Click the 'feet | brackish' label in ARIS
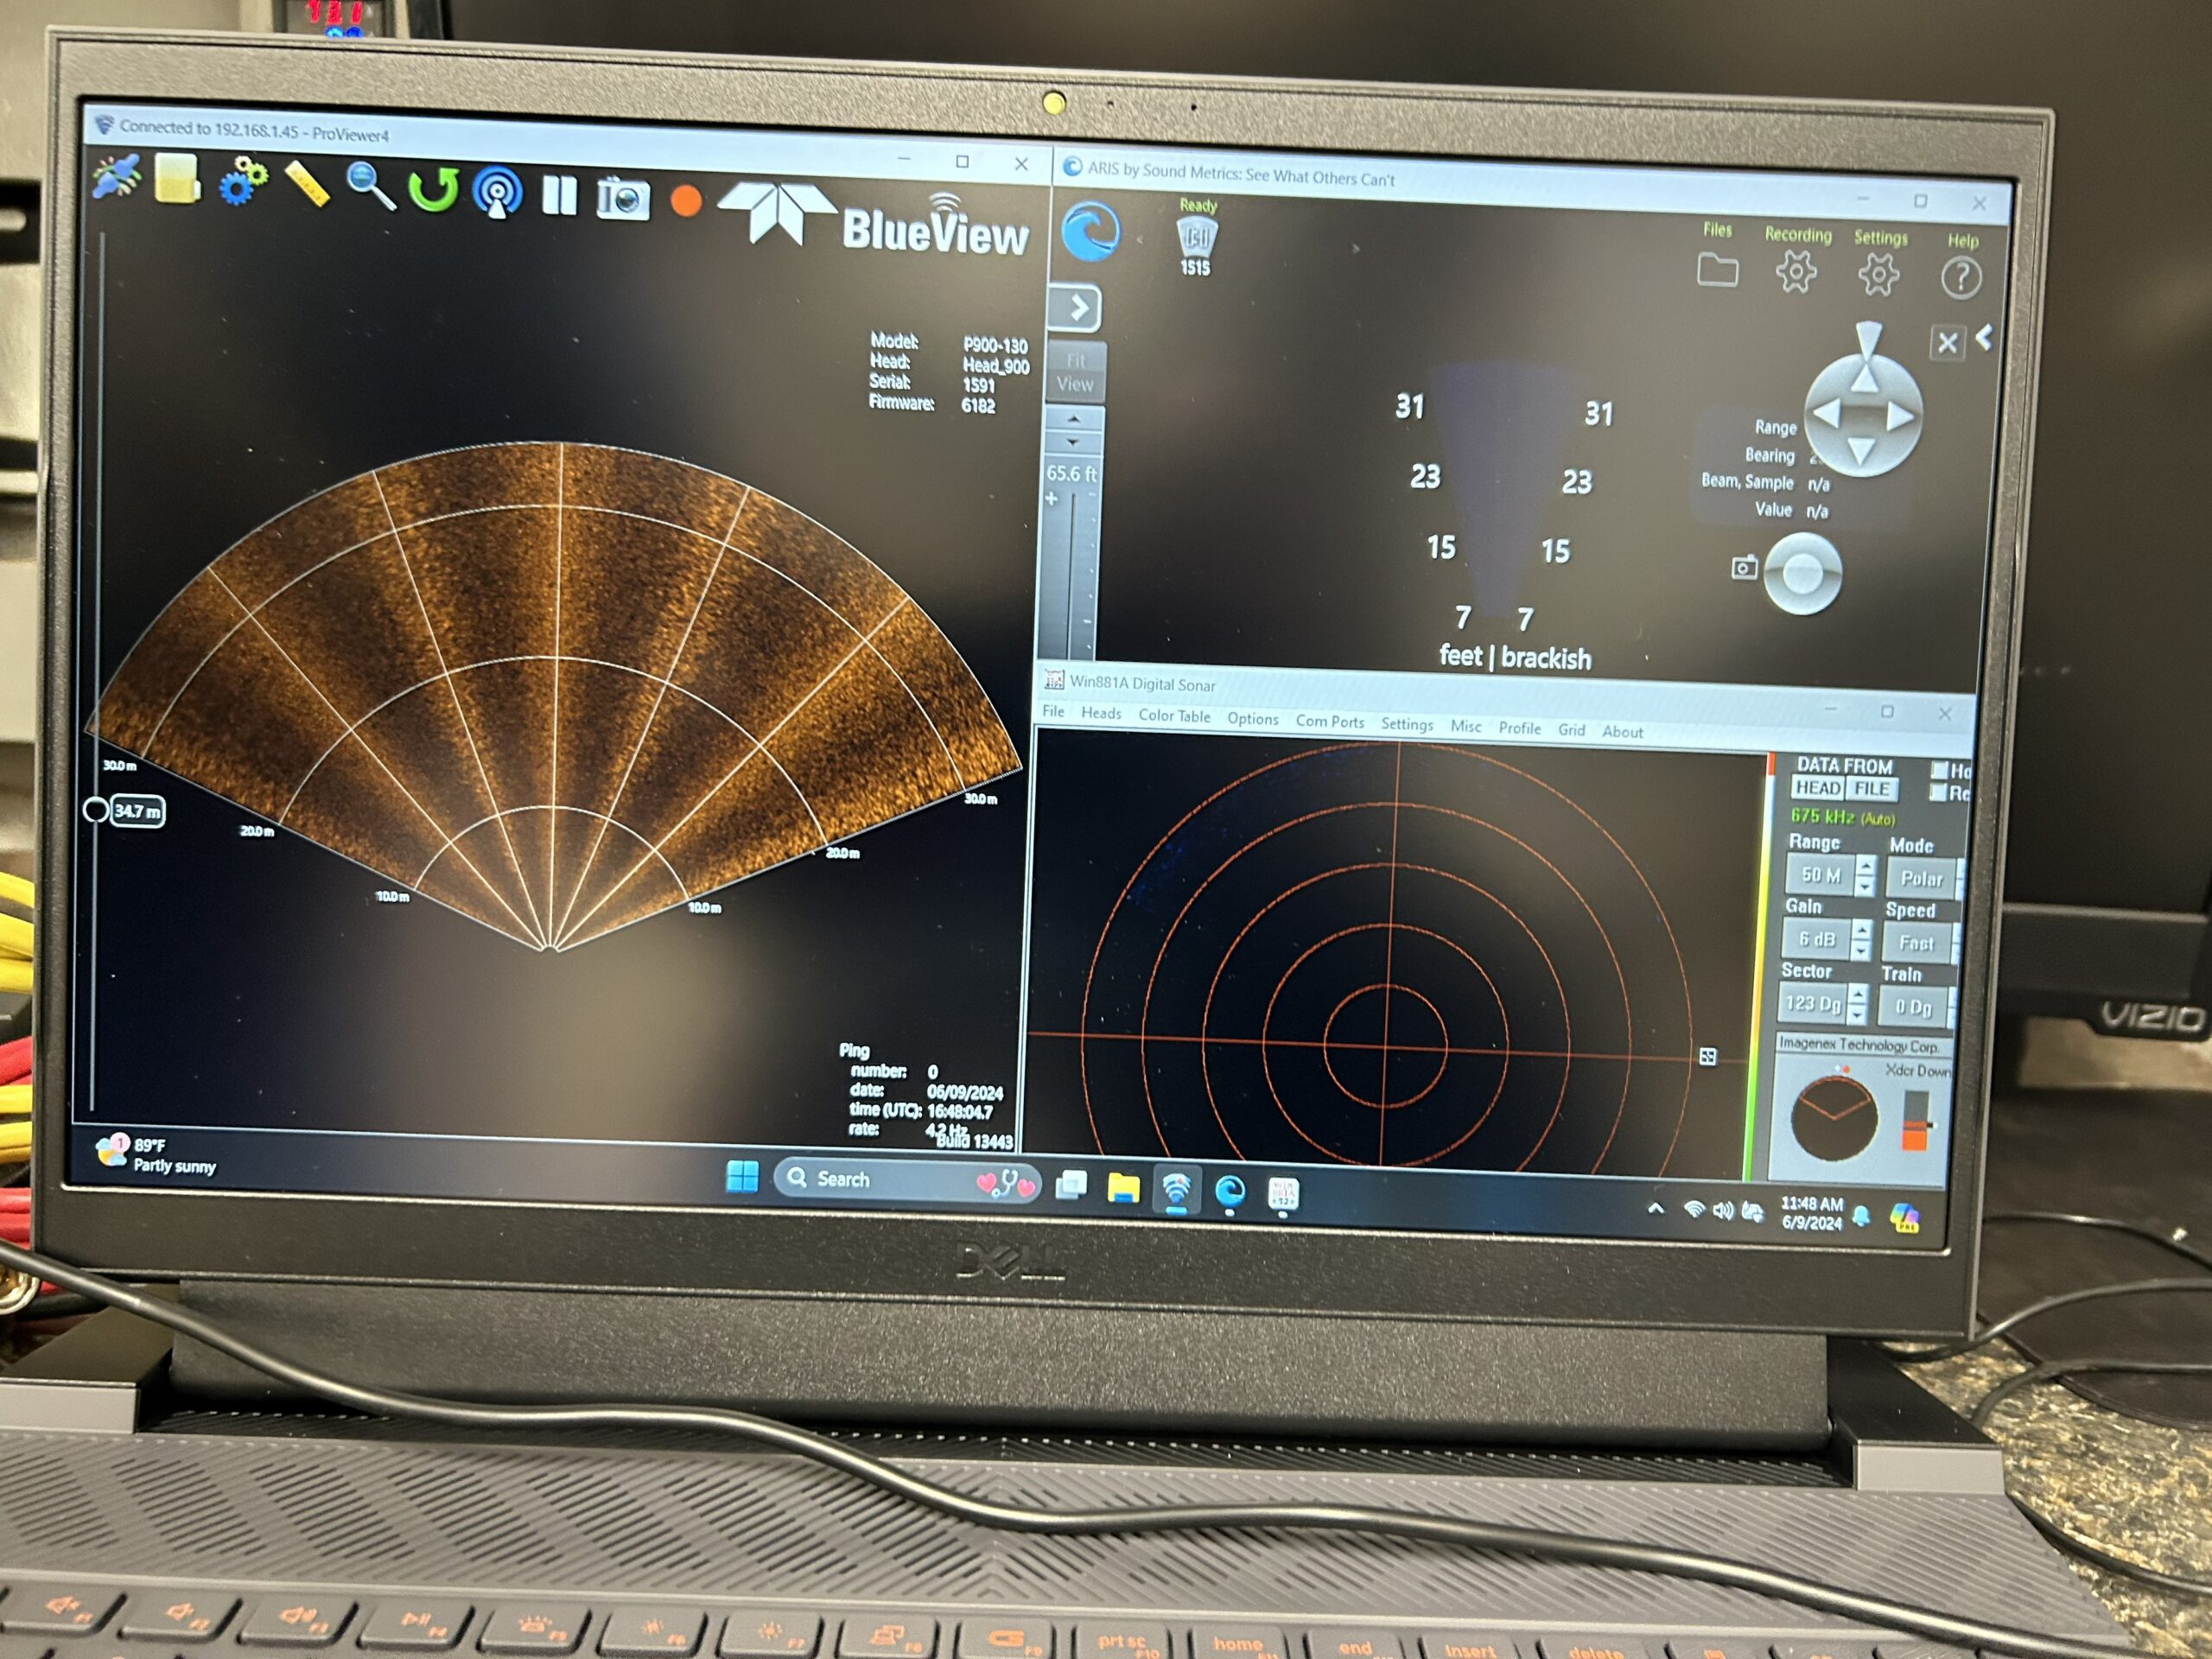This screenshot has width=2212, height=1659. click(1515, 657)
